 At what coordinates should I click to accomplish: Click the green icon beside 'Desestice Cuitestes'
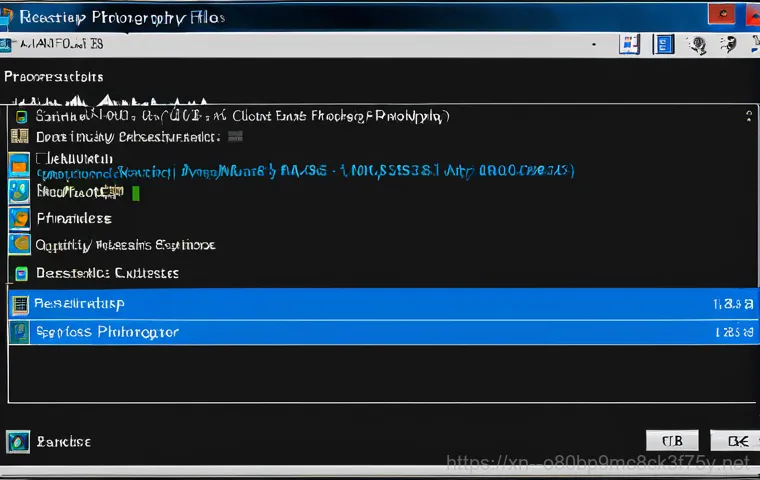pos(21,272)
